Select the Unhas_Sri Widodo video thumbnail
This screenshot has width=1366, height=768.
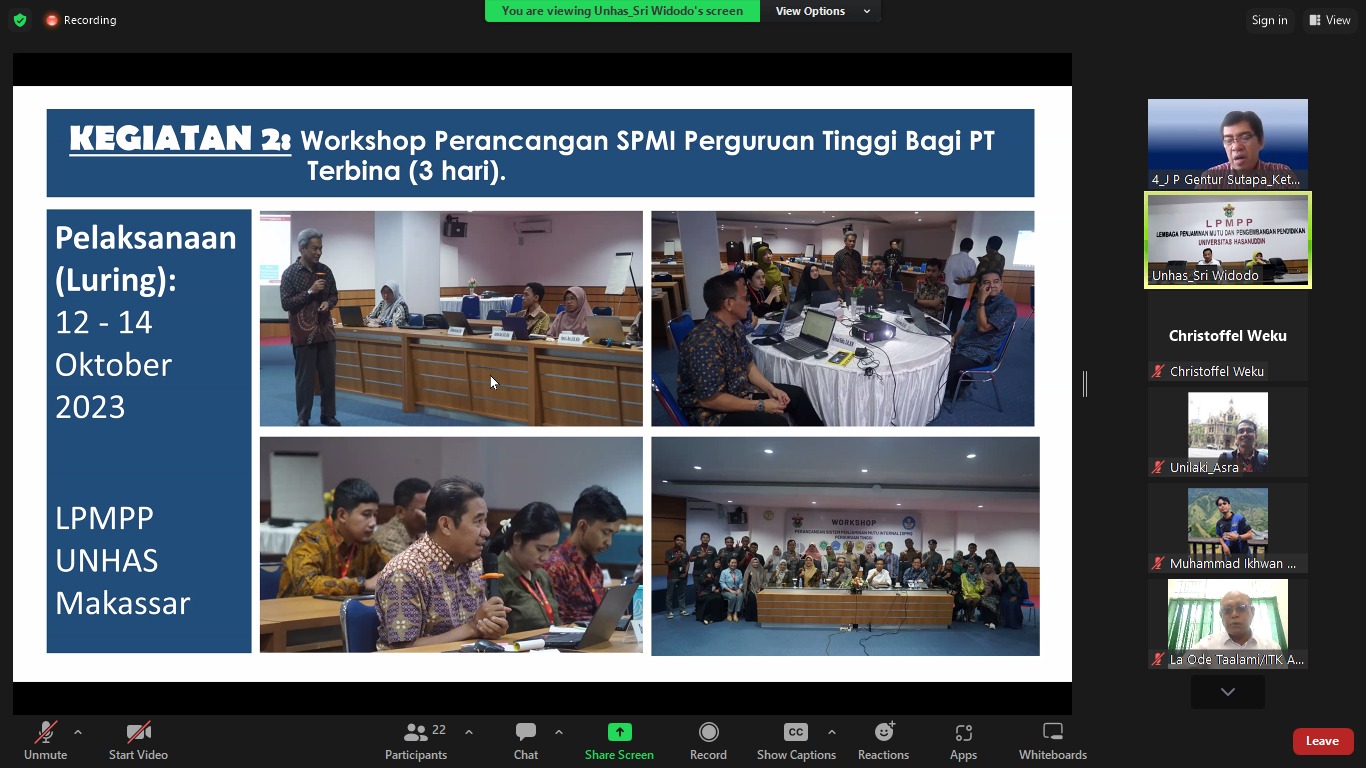pyautogui.click(x=1227, y=240)
